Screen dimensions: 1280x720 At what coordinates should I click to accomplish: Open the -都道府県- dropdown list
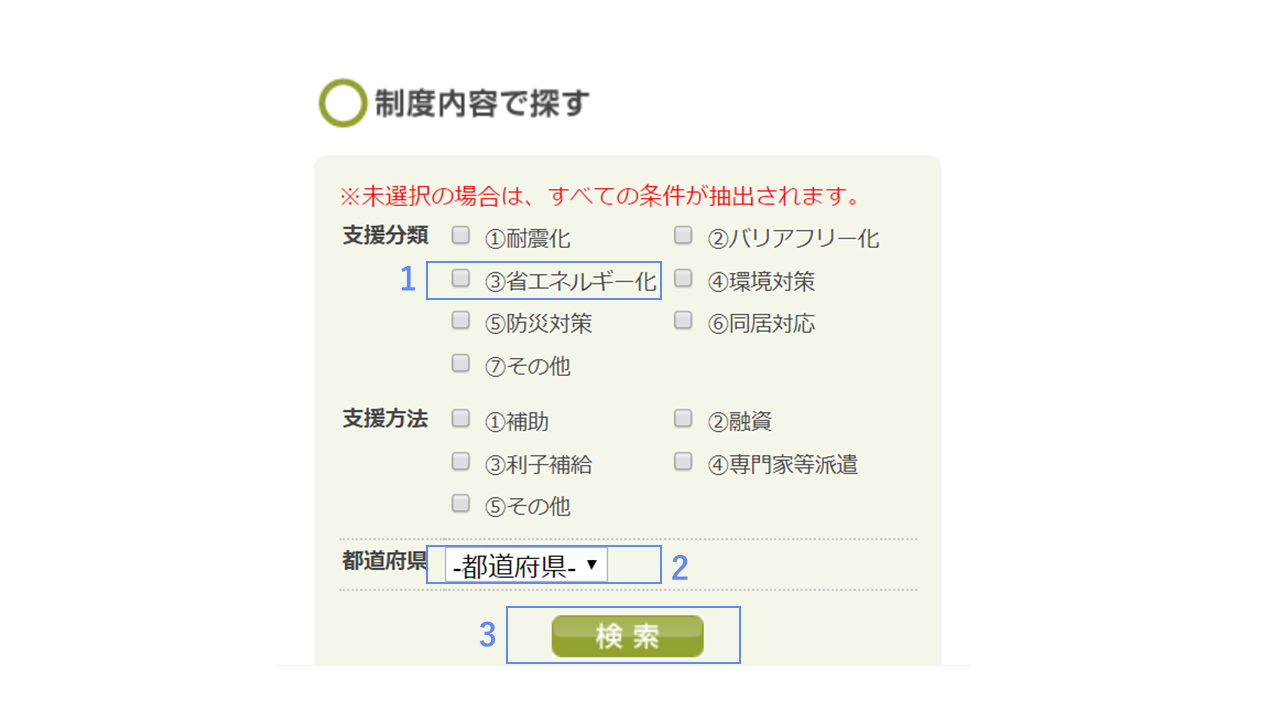coord(526,566)
